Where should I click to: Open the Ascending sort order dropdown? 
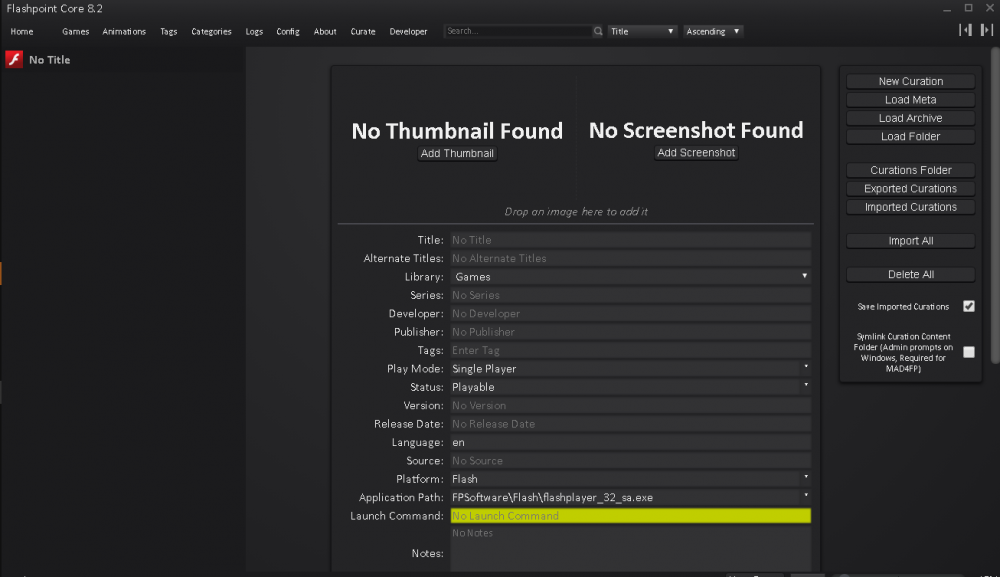pos(712,31)
